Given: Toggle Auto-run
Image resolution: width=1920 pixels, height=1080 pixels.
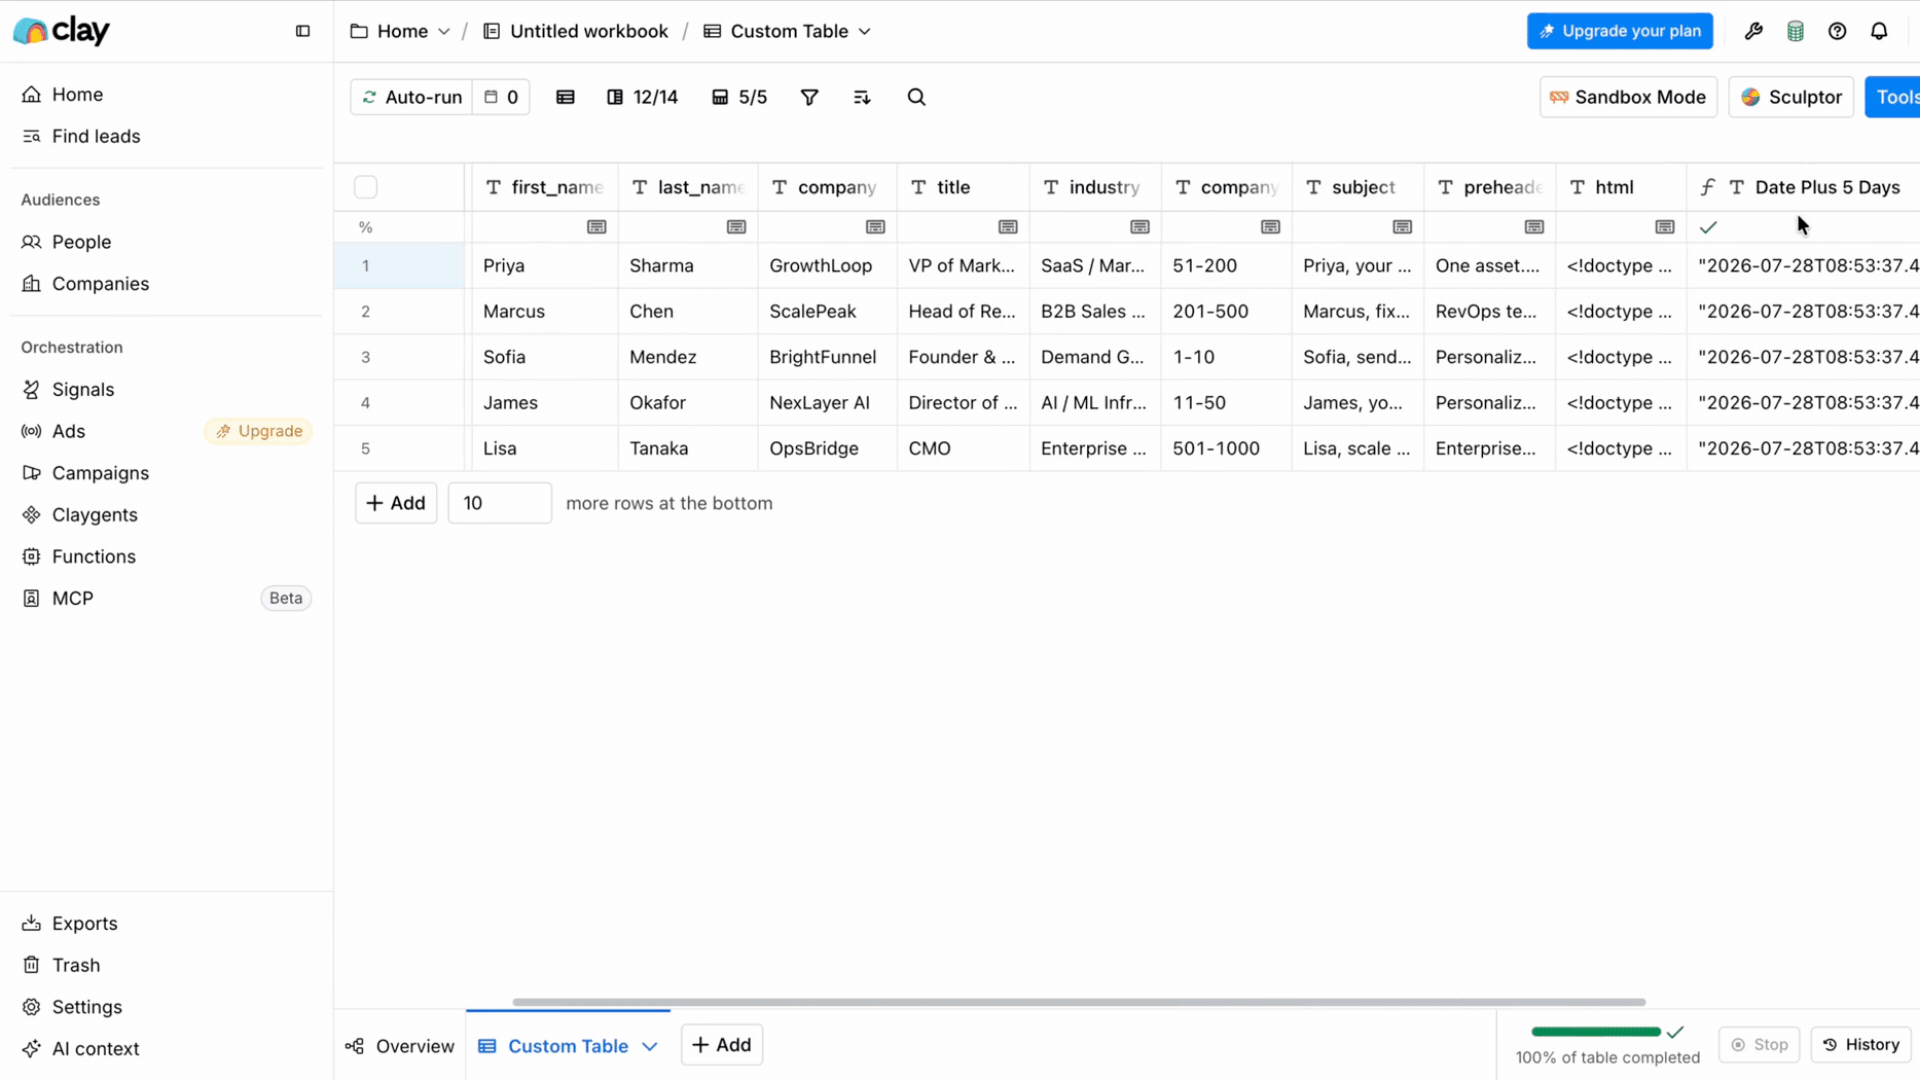Looking at the screenshot, I should tap(412, 97).
